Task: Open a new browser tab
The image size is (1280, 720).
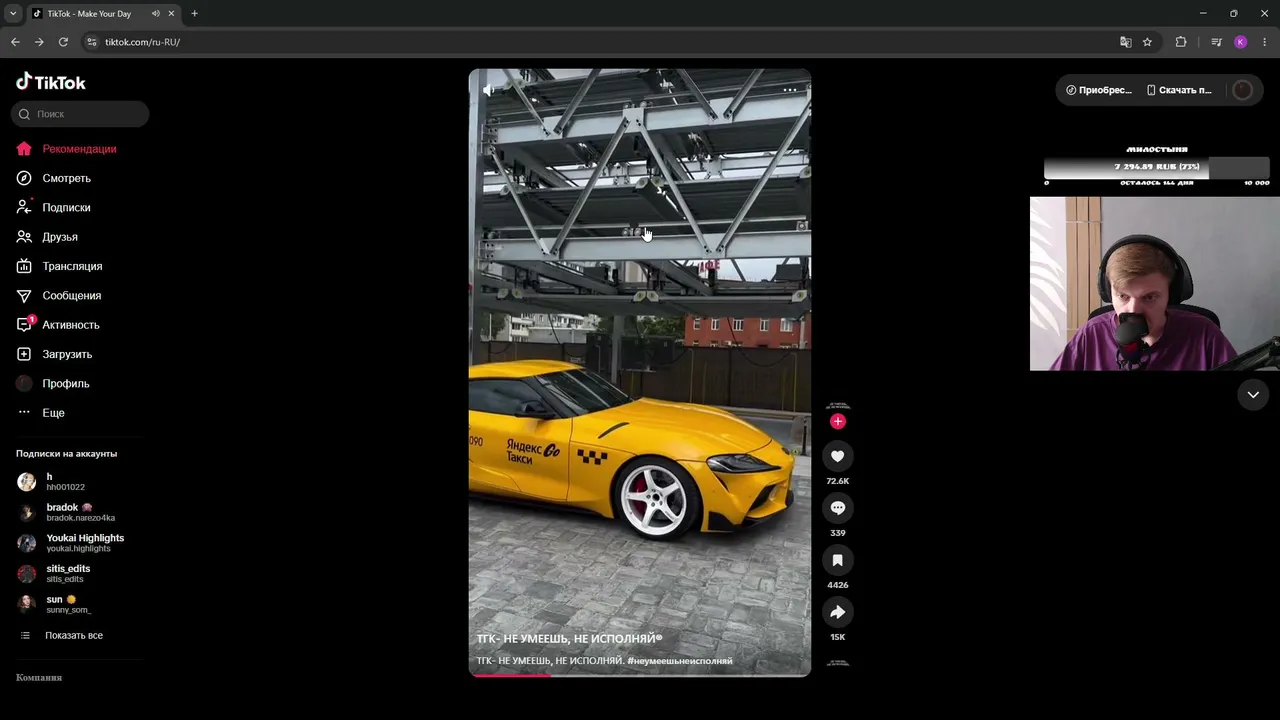Action: point(194,14)
